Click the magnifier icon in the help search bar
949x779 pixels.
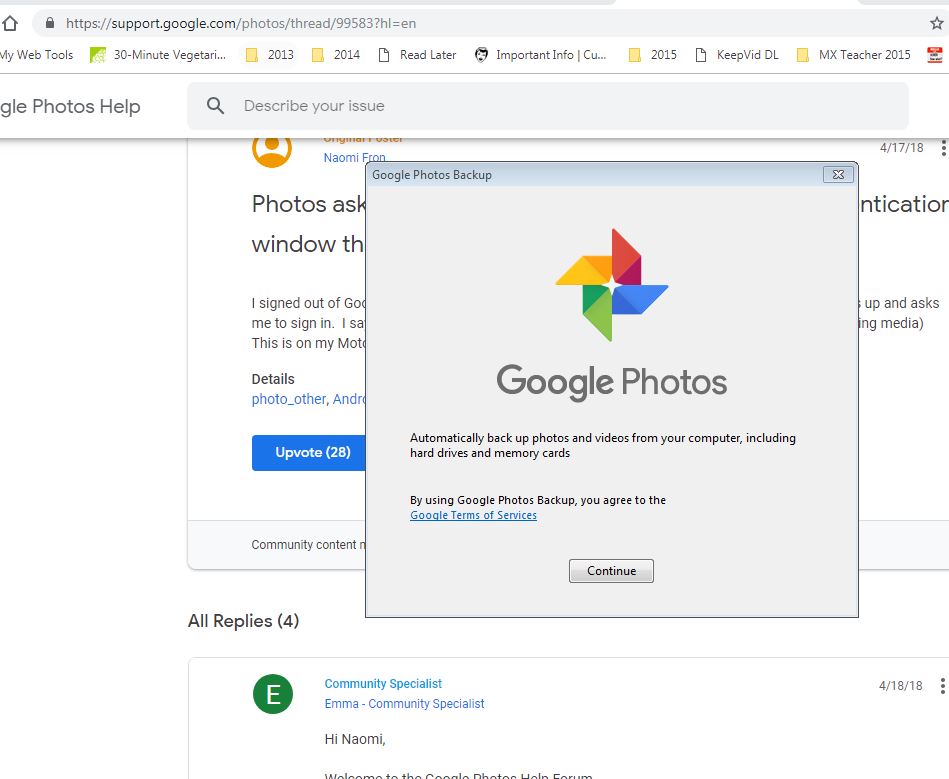[215, 104]
